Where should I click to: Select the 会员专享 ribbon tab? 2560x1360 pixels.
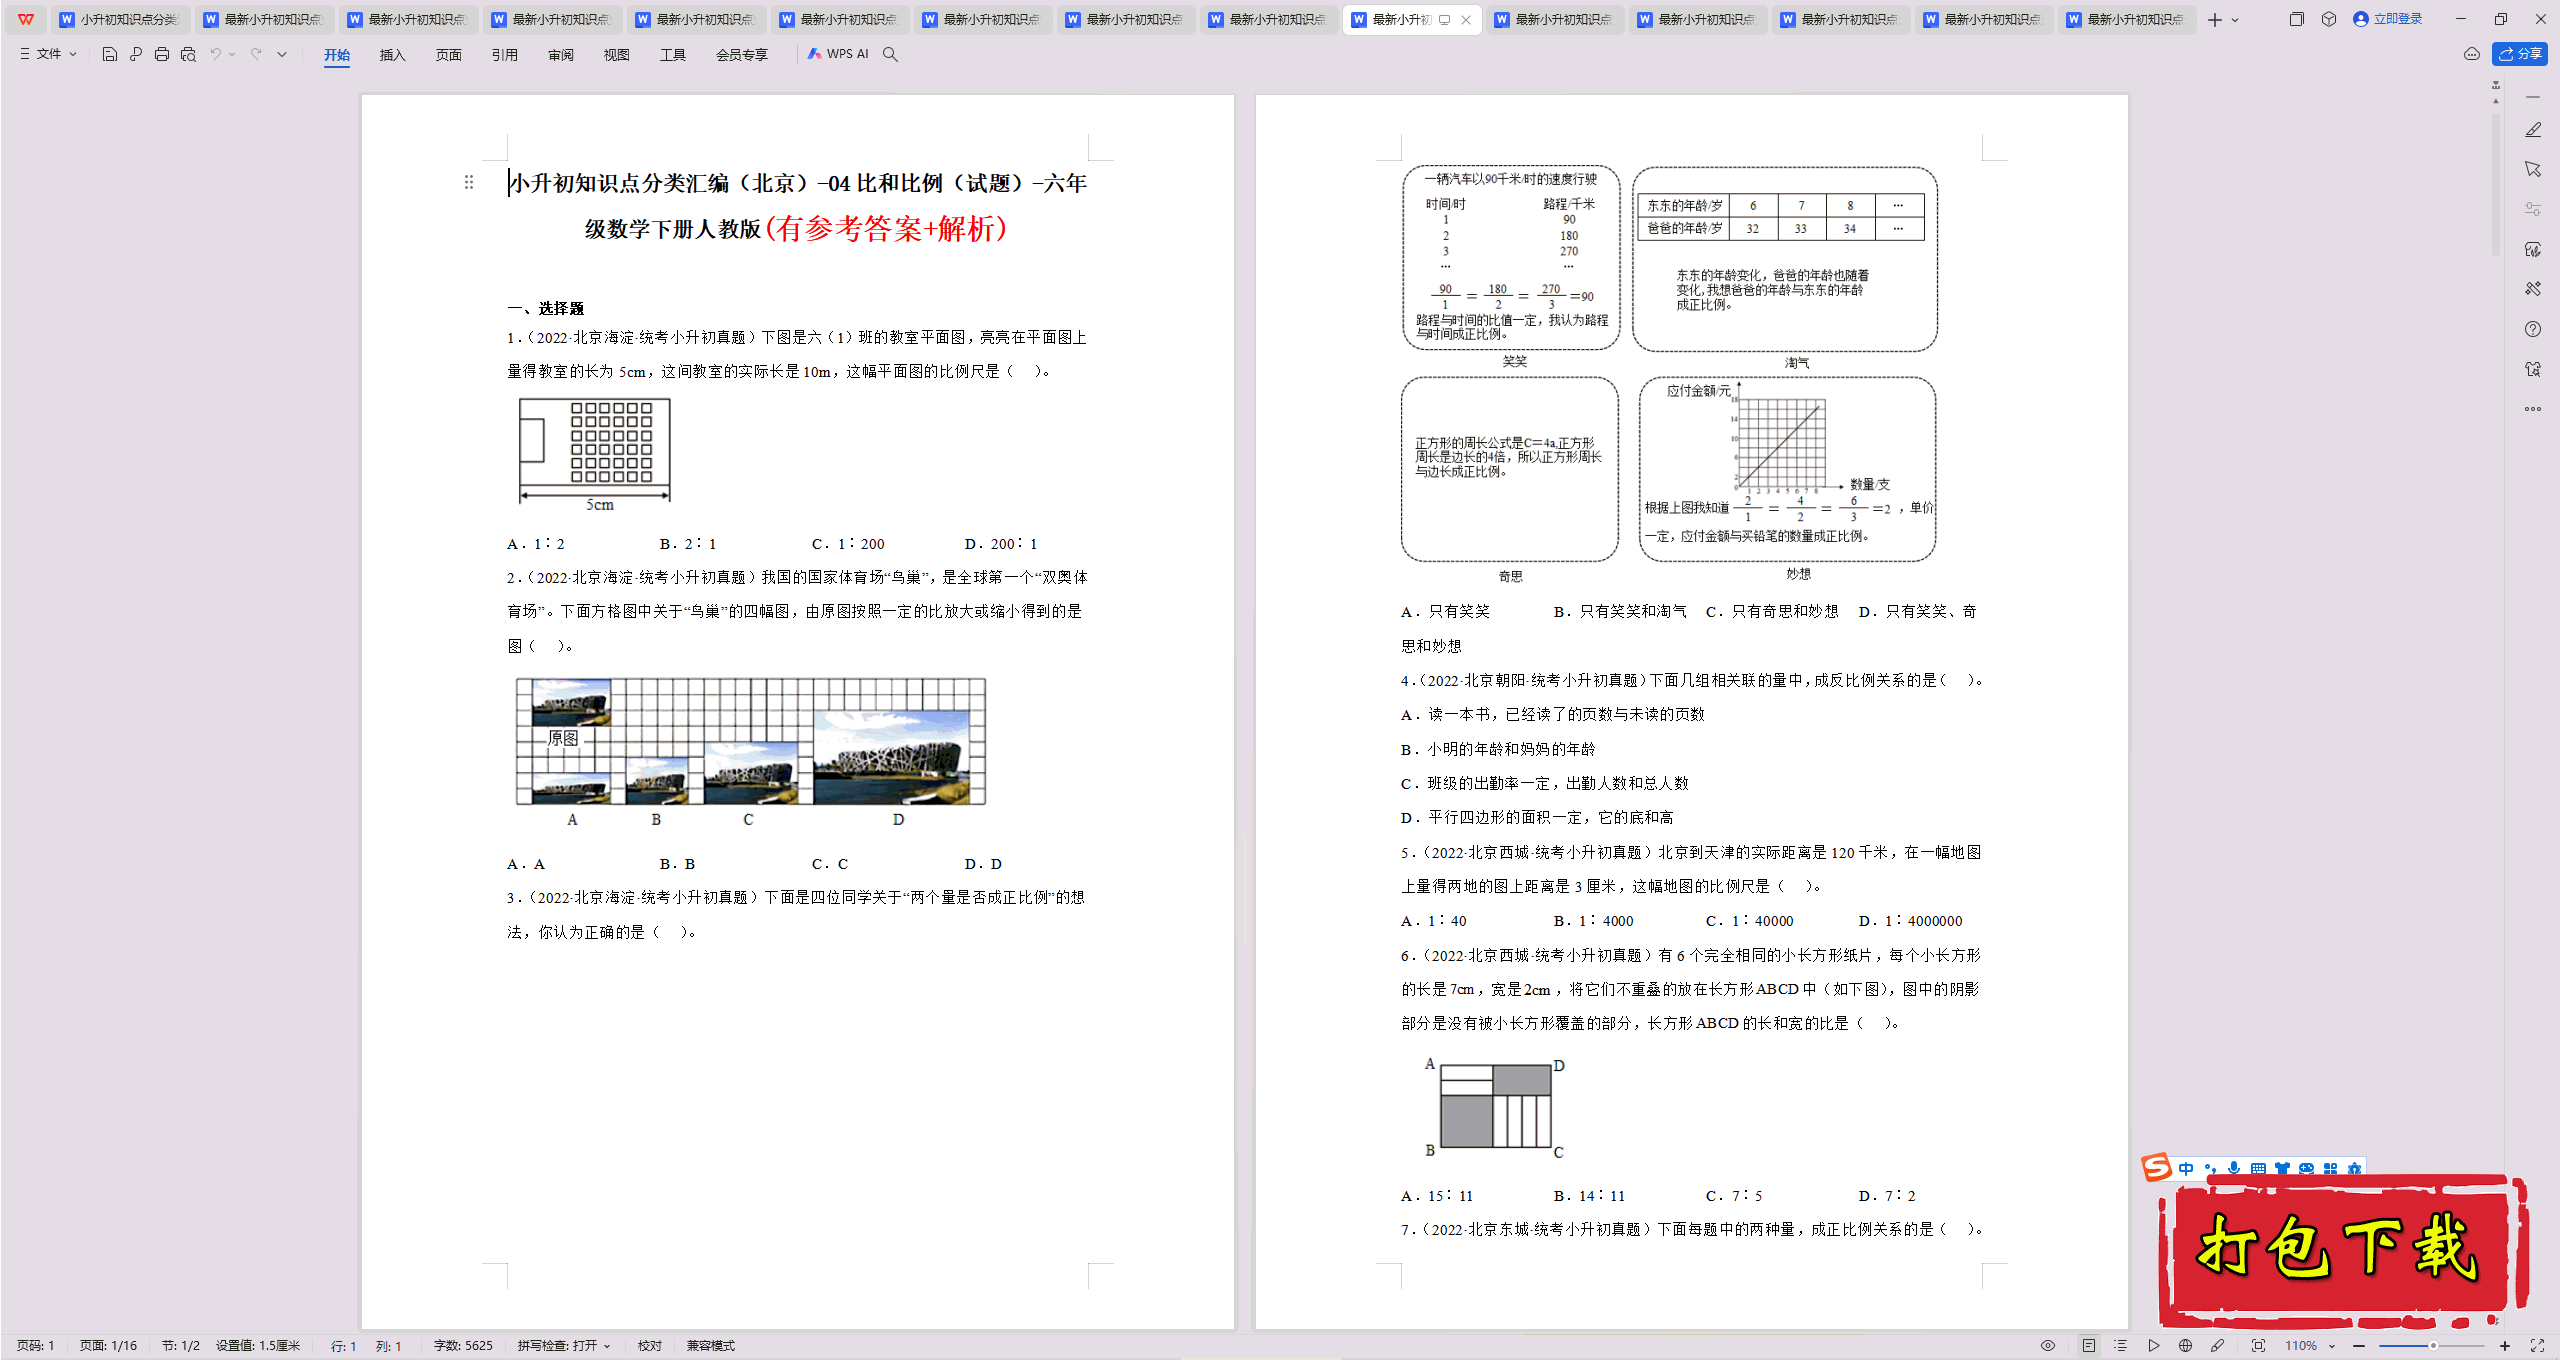741,55
